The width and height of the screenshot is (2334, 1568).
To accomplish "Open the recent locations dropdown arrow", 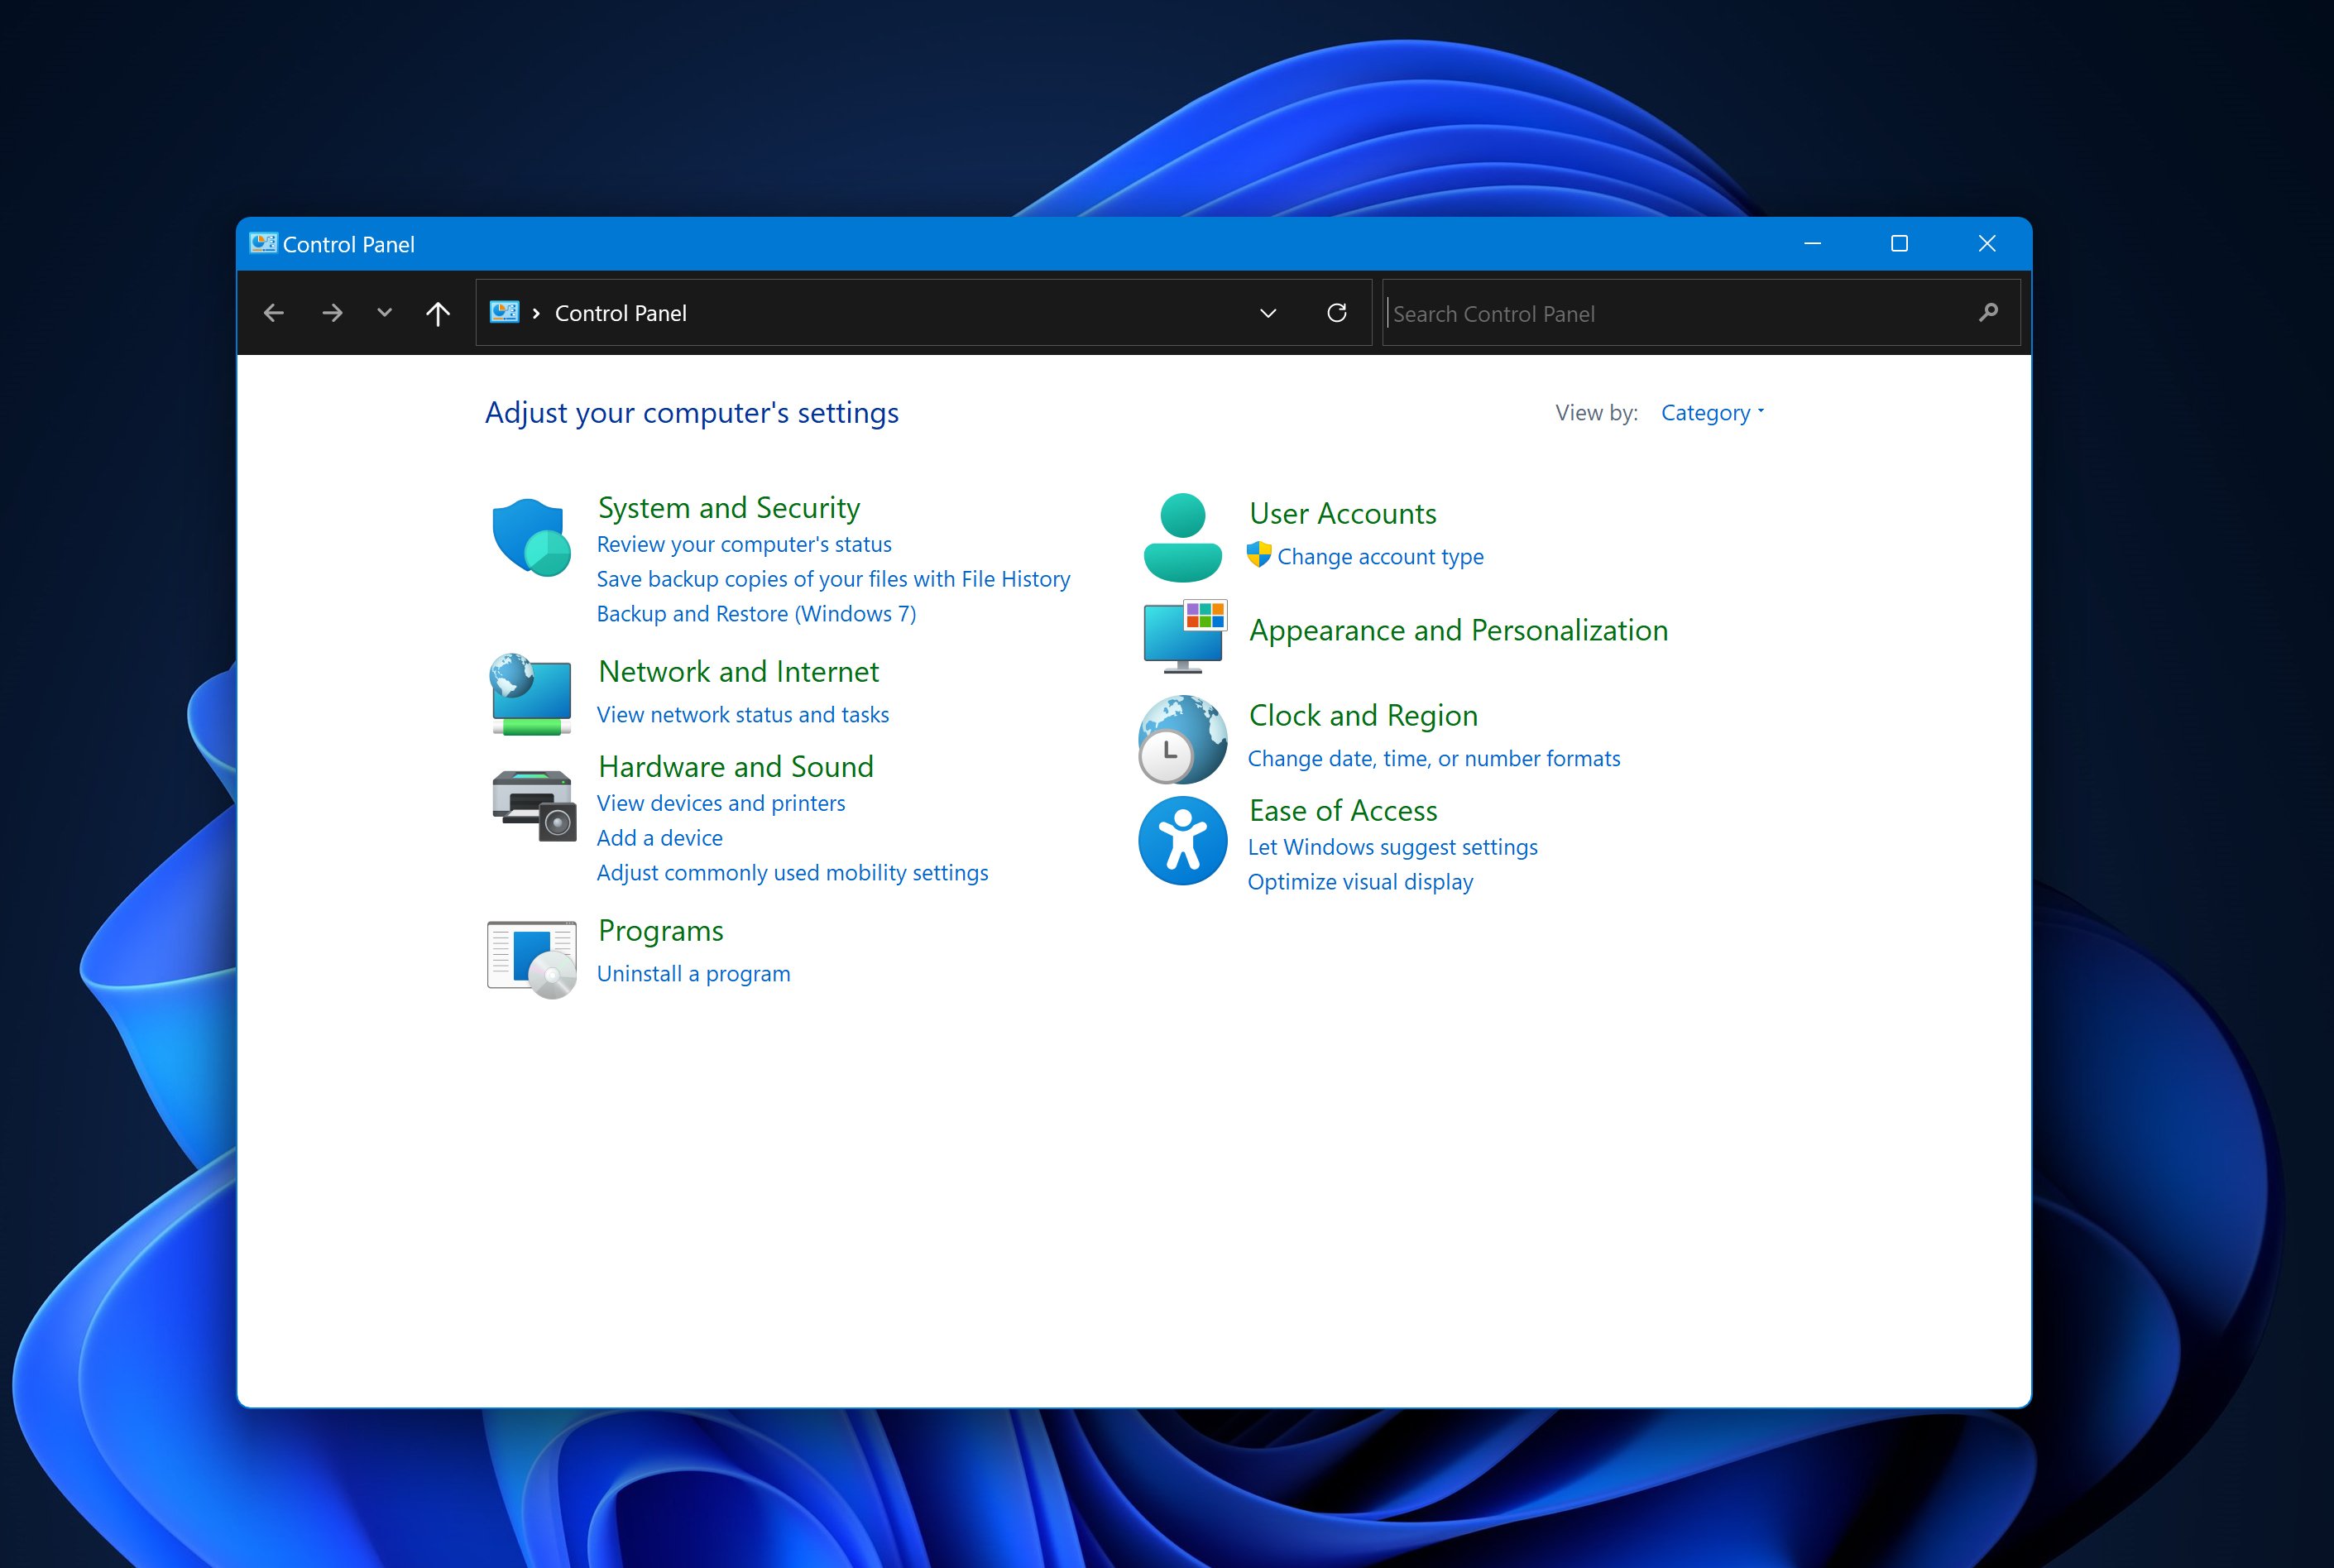I will (x=384, y=313).
